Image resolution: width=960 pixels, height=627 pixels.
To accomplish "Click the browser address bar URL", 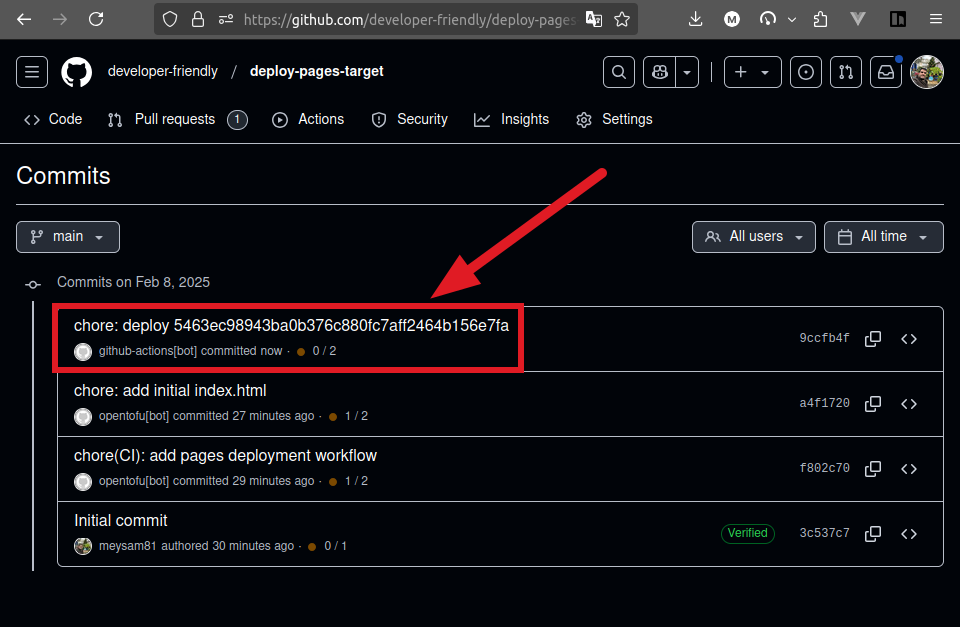I will click(x=410, y=19).
